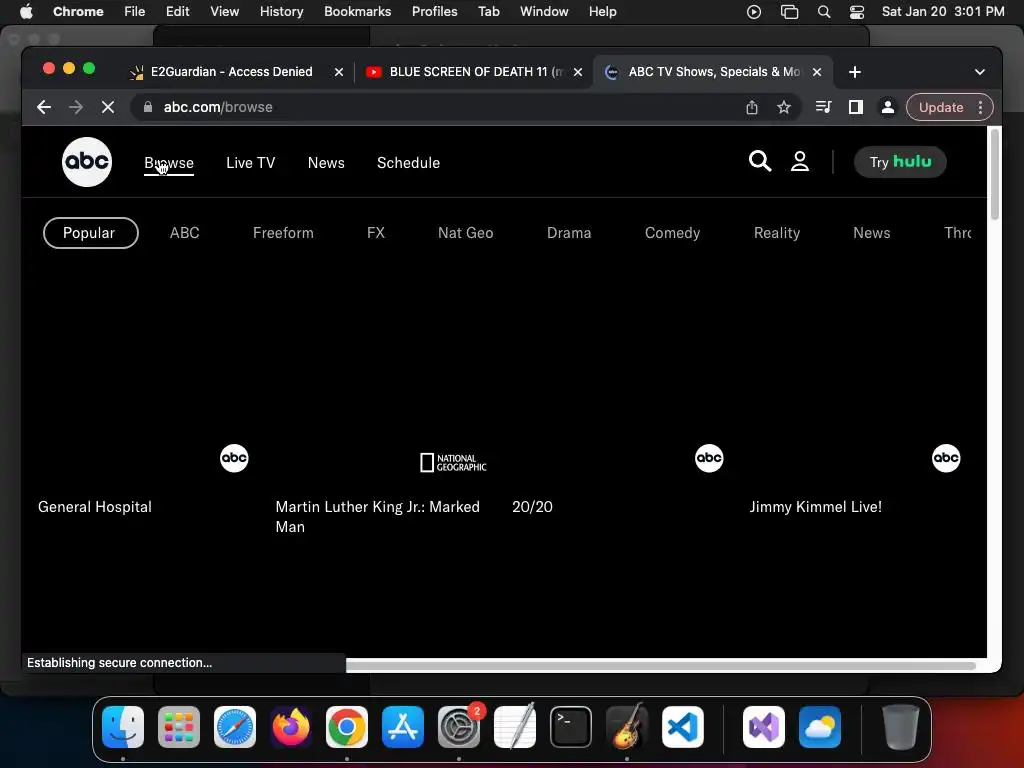Open the Chrome profile avatar icon
Image resolution: width=1024 pixels, height=768 pixels.
(888, 107)
